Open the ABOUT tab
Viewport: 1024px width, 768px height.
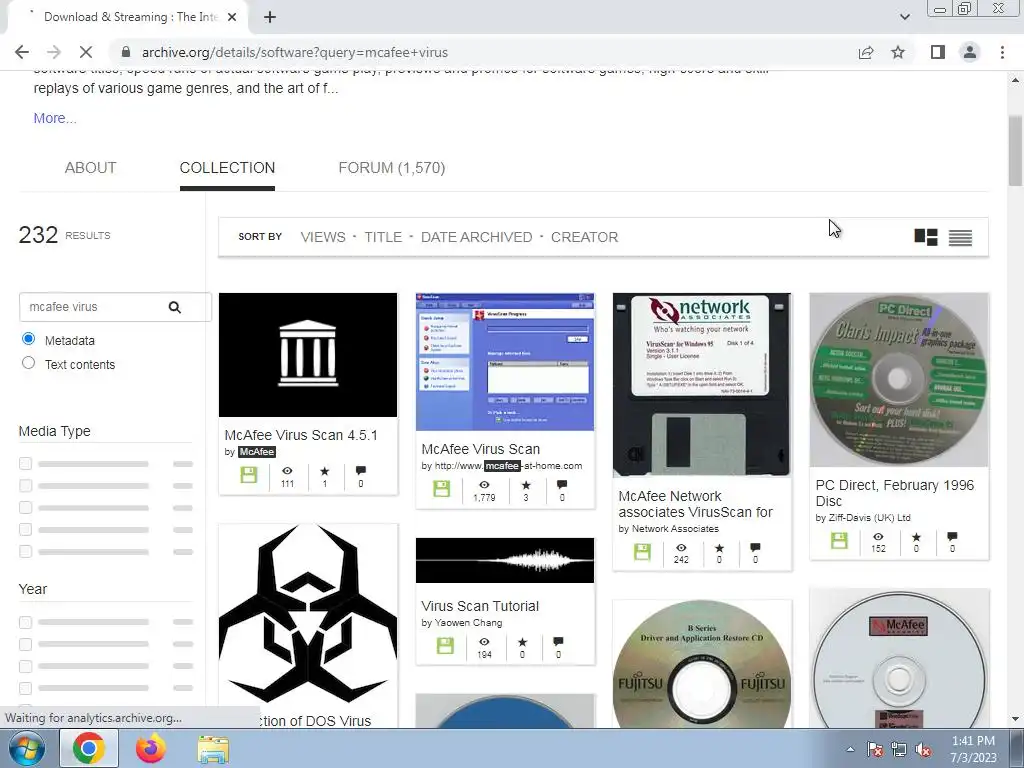(x=90, y=168)
